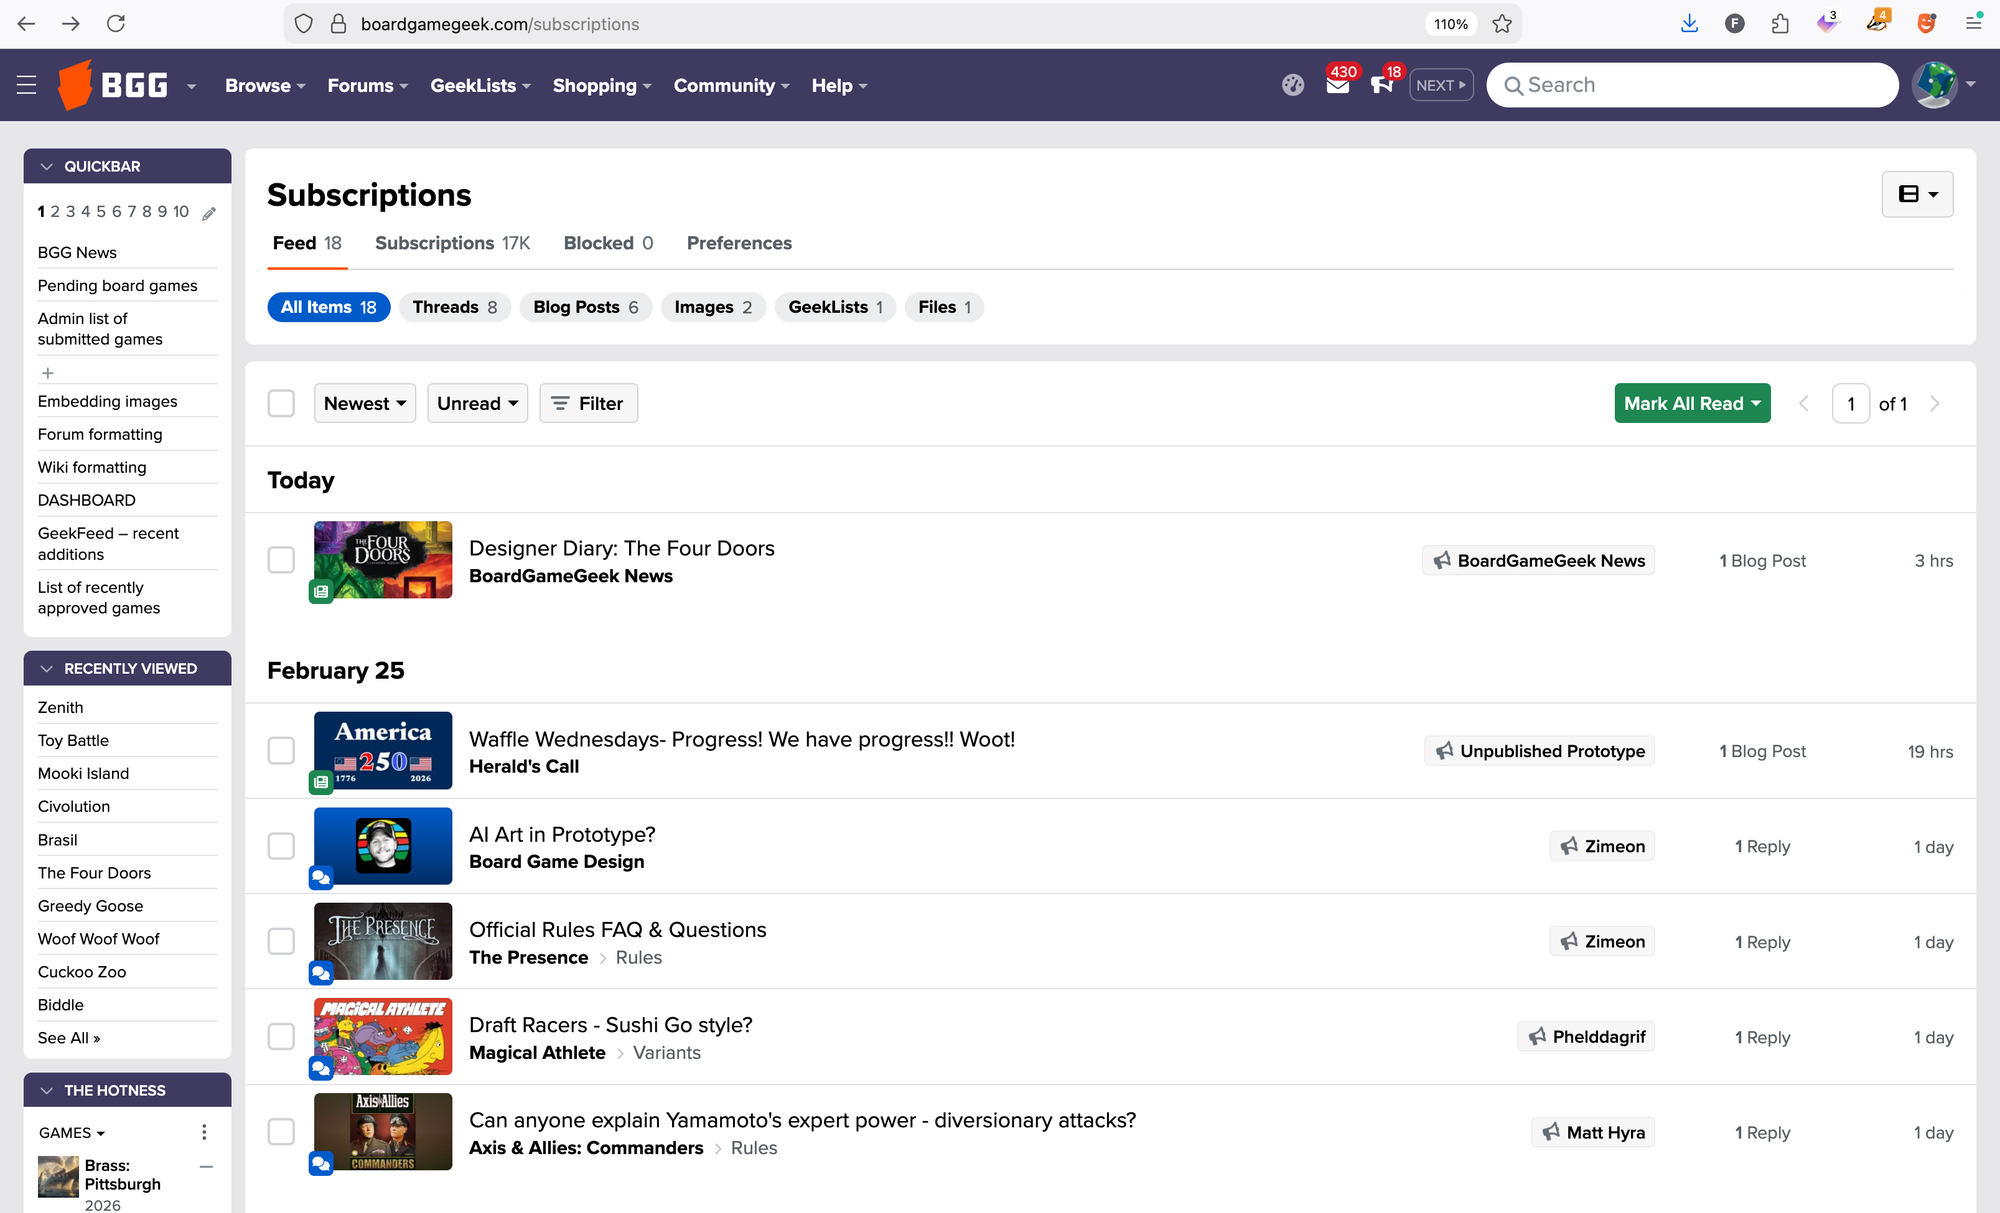This screenshot has height=1213, width=2000.
Task: Open the Unread filter dropdown
Action: (x=477, y=403)
